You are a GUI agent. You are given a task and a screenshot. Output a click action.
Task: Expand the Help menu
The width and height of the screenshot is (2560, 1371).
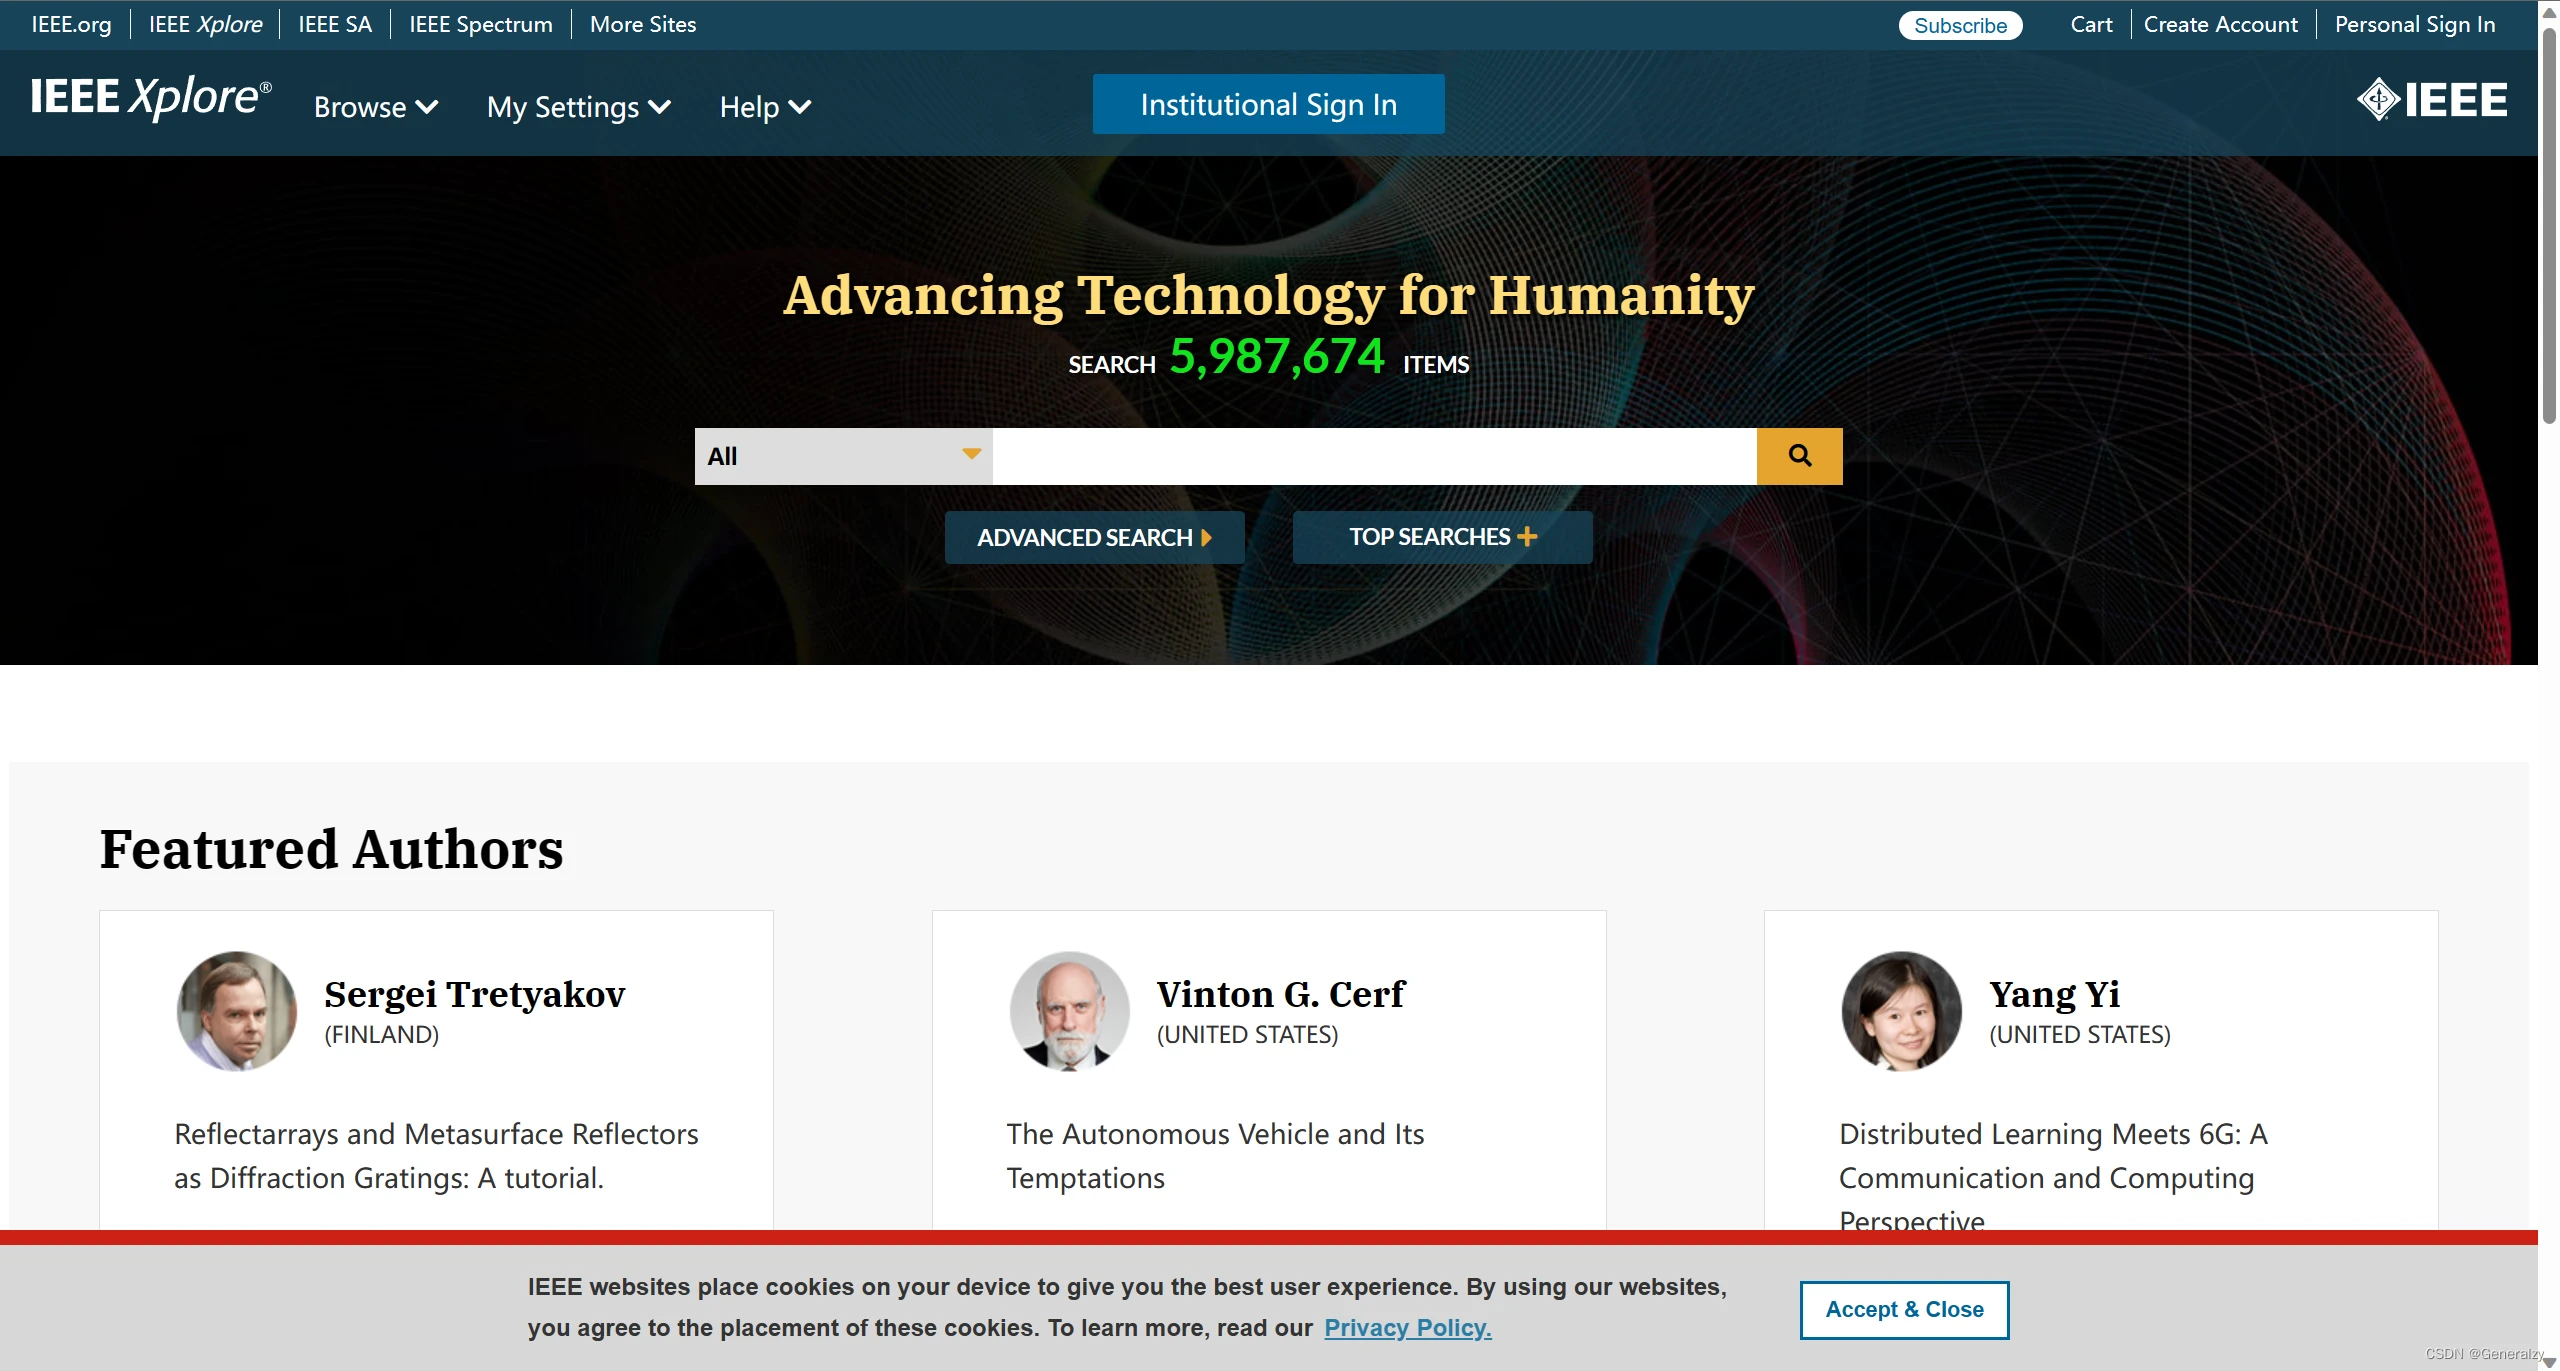[765, 107]
